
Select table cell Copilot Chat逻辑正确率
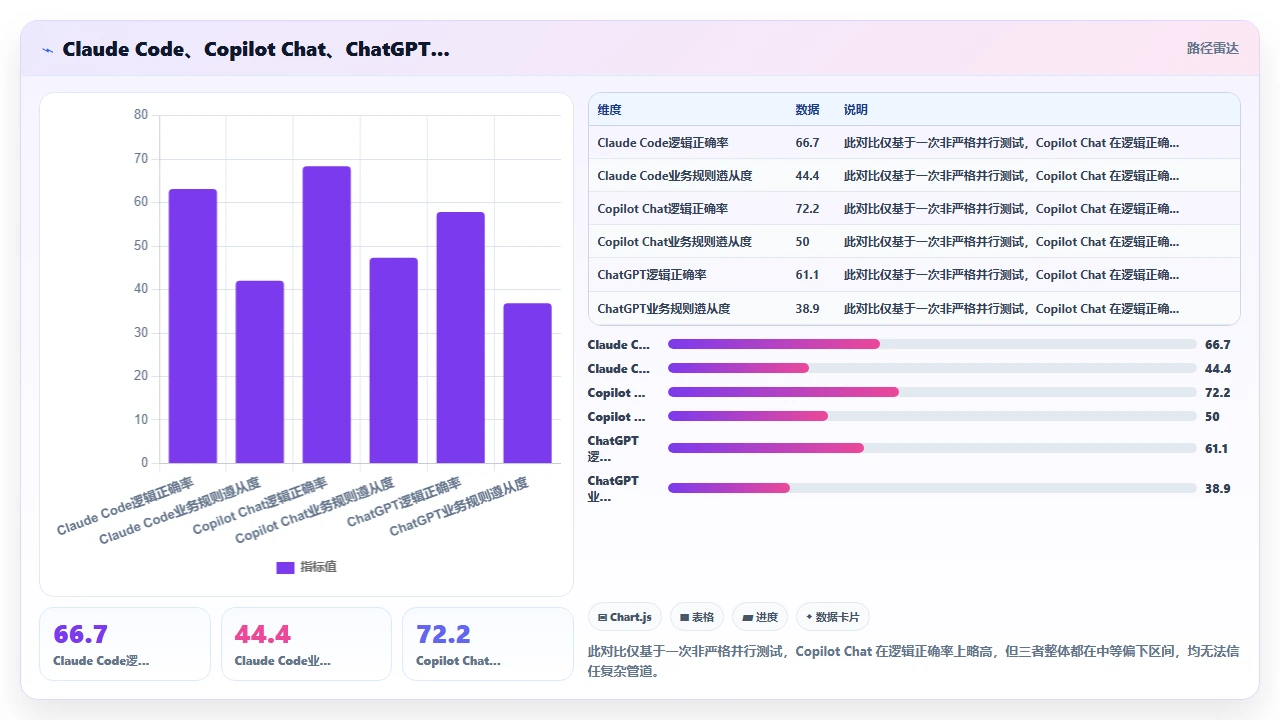663,209
